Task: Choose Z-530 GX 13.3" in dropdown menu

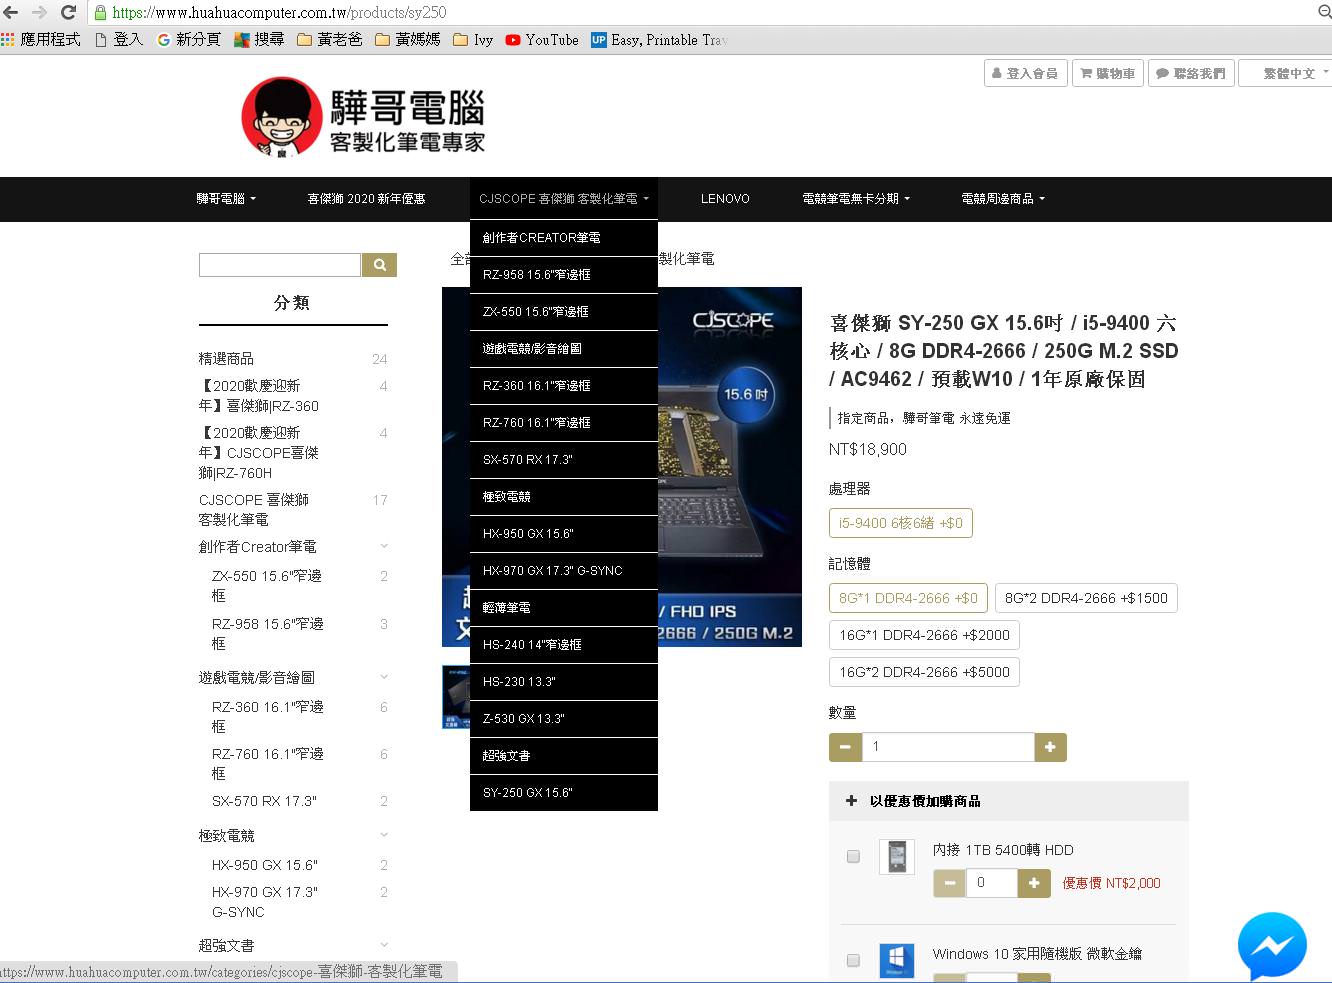Action: click(x=564, y=719)
